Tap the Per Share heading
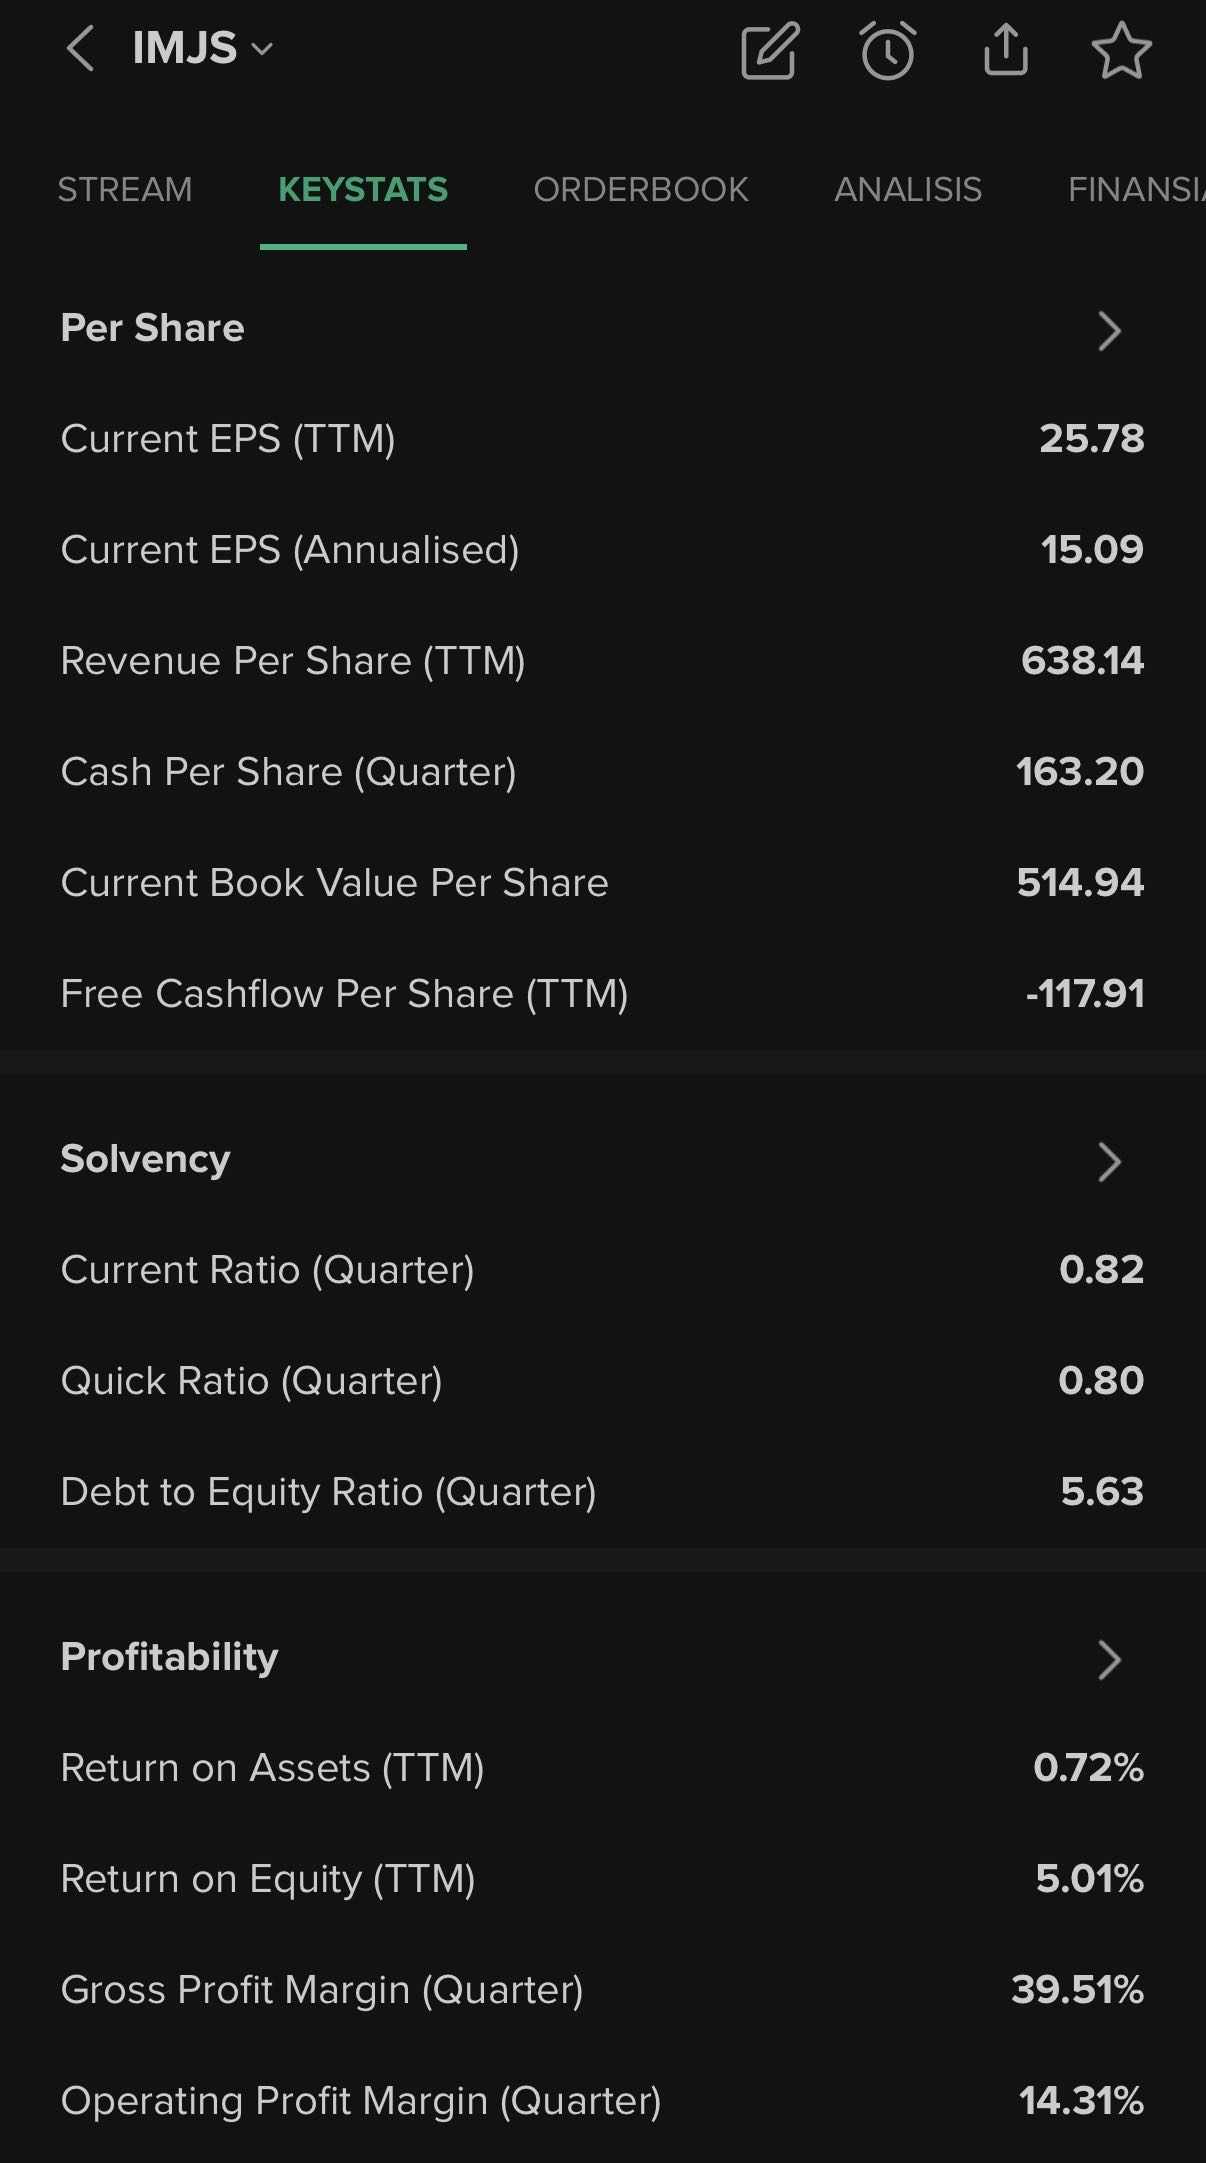 click(x=152, y=328)
